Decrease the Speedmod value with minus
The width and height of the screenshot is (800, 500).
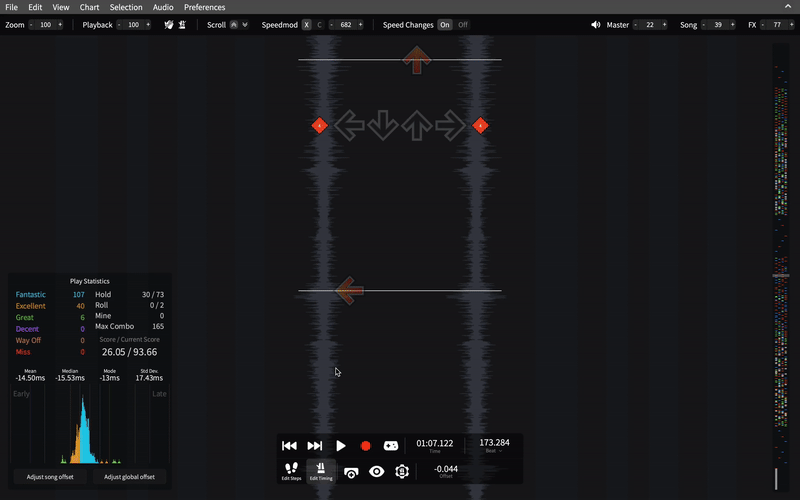click(x=331, y=24)
